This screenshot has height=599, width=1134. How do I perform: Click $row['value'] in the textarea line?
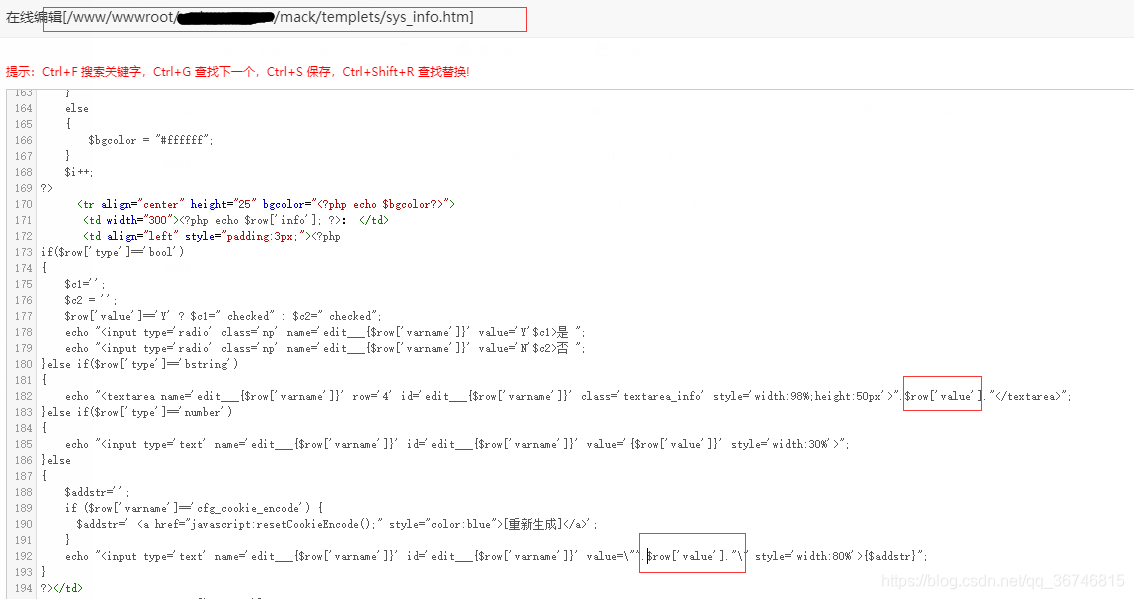[942, 396]
